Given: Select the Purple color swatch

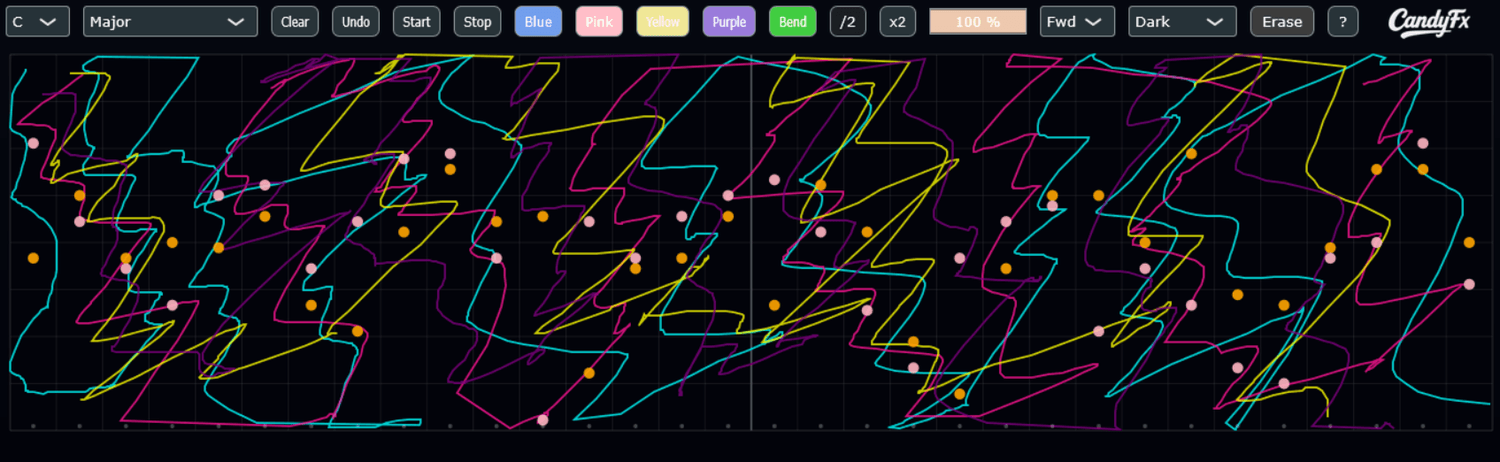Looking at the screenshot, I should pyautogui.click(x=729, y=21).
